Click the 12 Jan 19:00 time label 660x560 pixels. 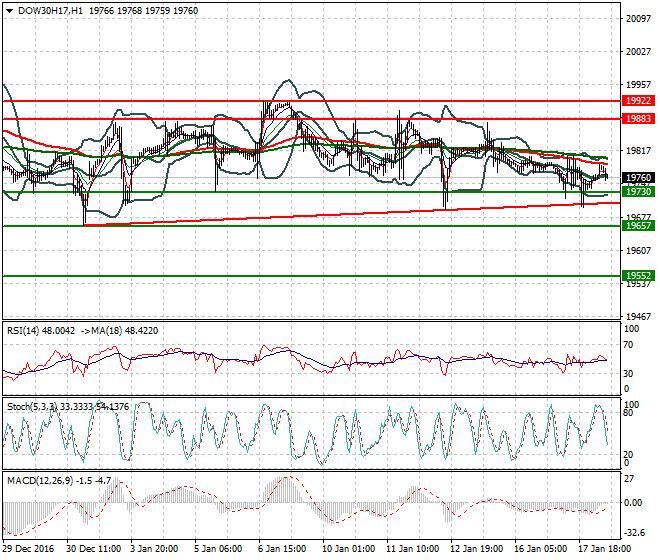coord(476,549)
